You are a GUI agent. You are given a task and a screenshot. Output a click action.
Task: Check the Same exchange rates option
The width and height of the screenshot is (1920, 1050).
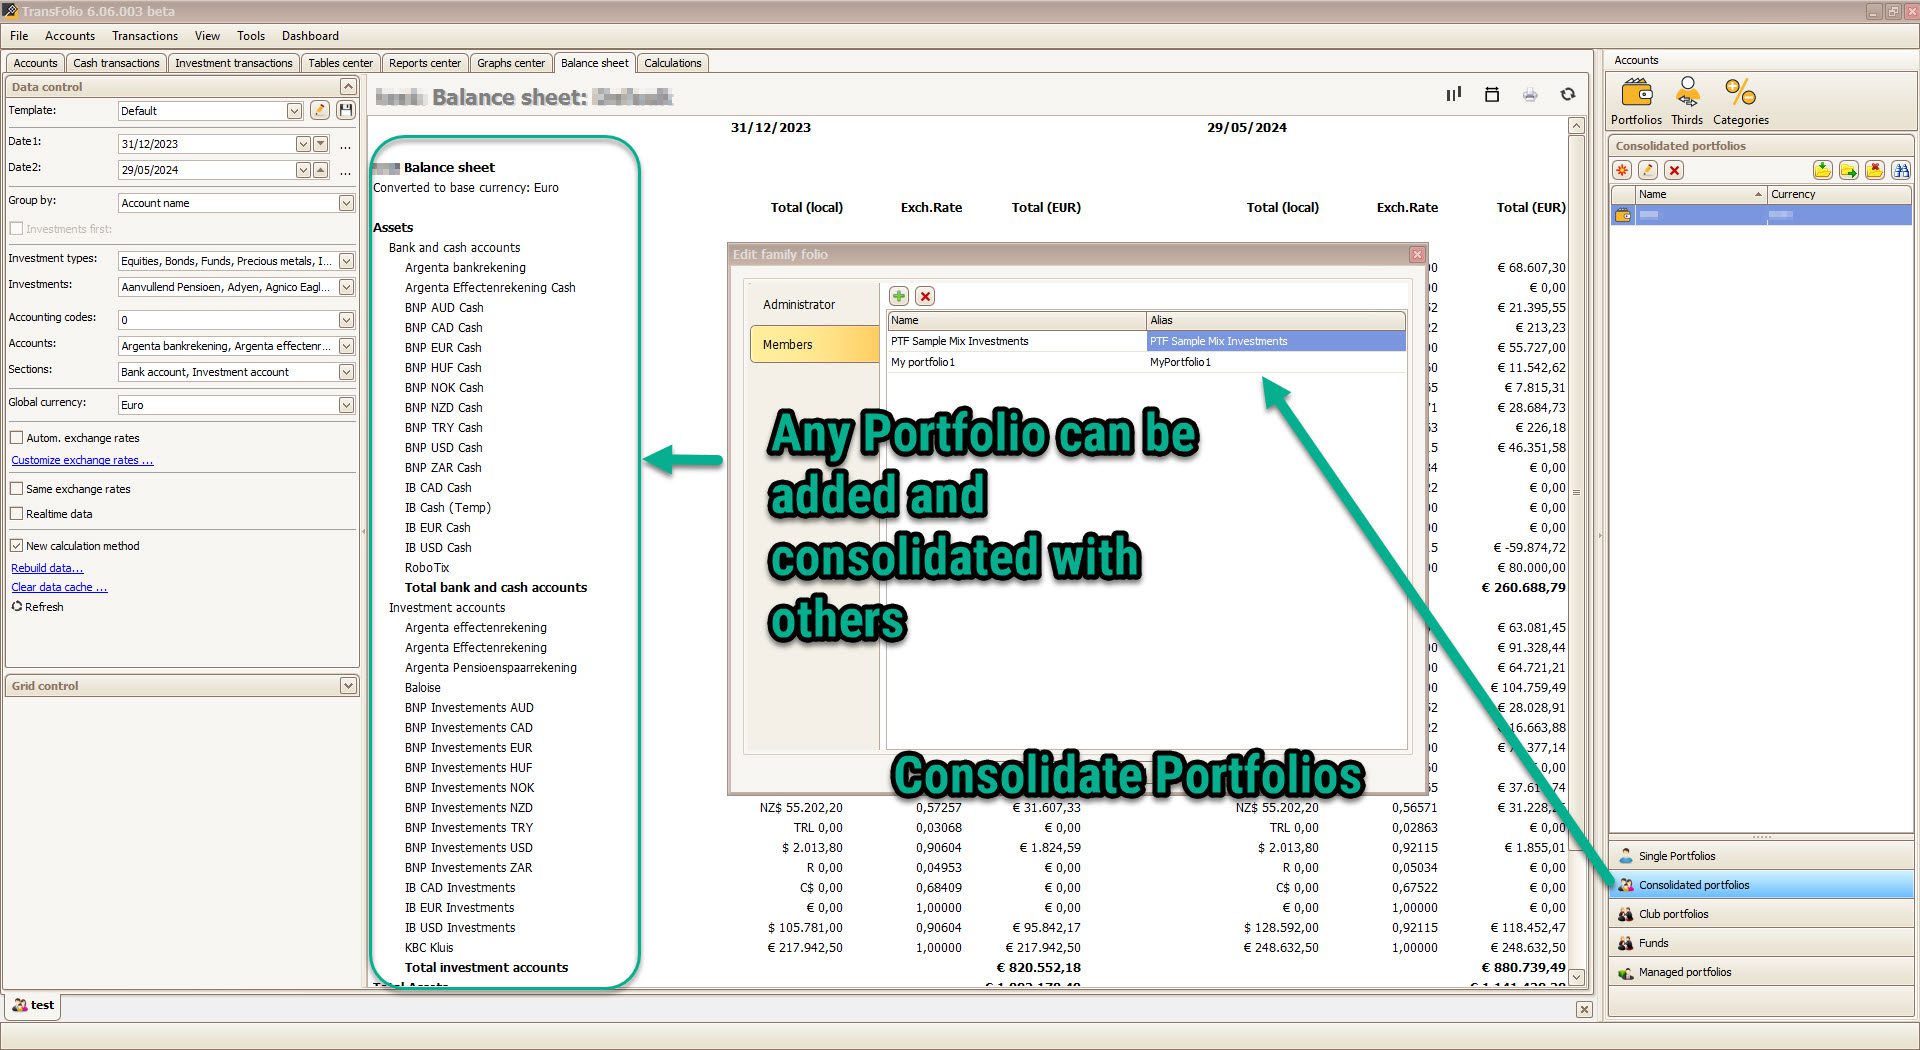[16, 489]
